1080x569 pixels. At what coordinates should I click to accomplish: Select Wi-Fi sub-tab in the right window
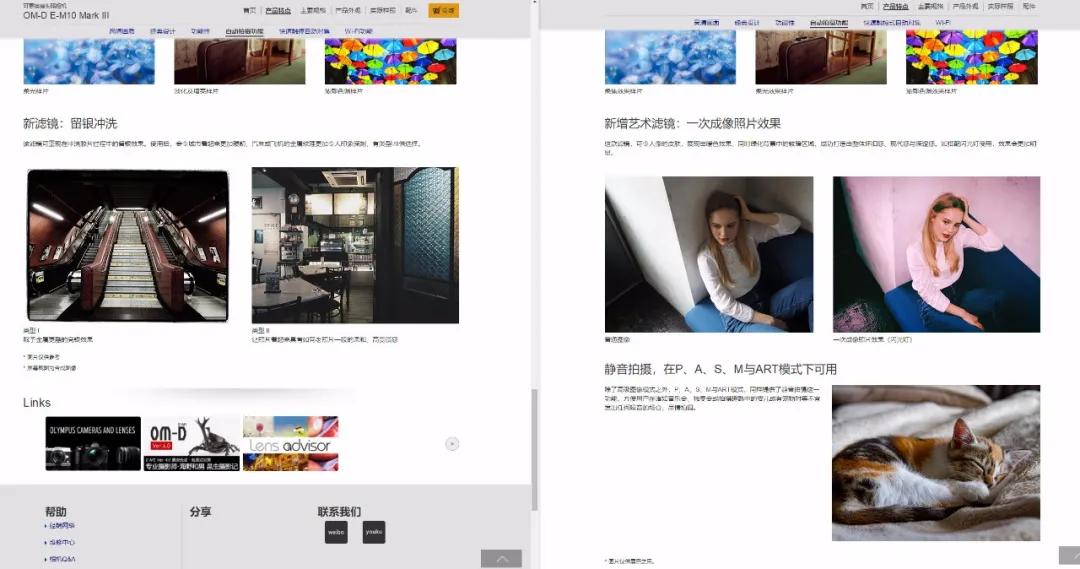[x=943, y=23]
